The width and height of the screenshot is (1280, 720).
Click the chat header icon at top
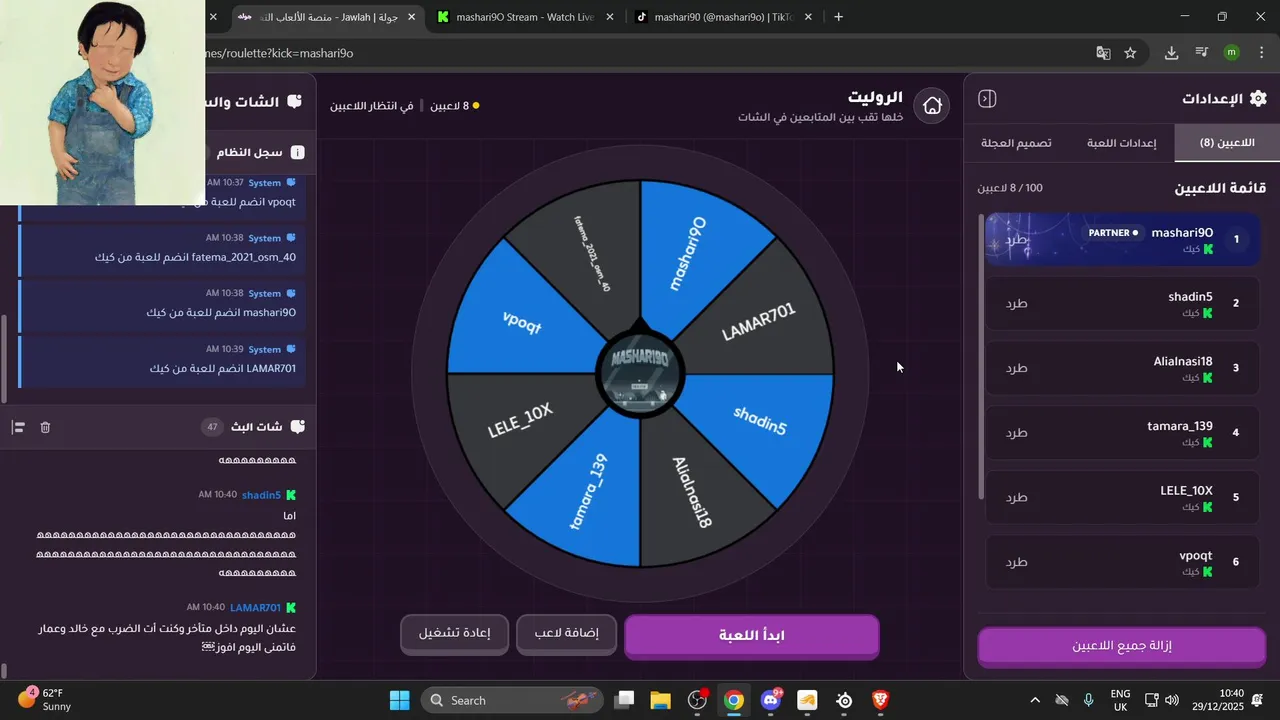pos(294,102)
